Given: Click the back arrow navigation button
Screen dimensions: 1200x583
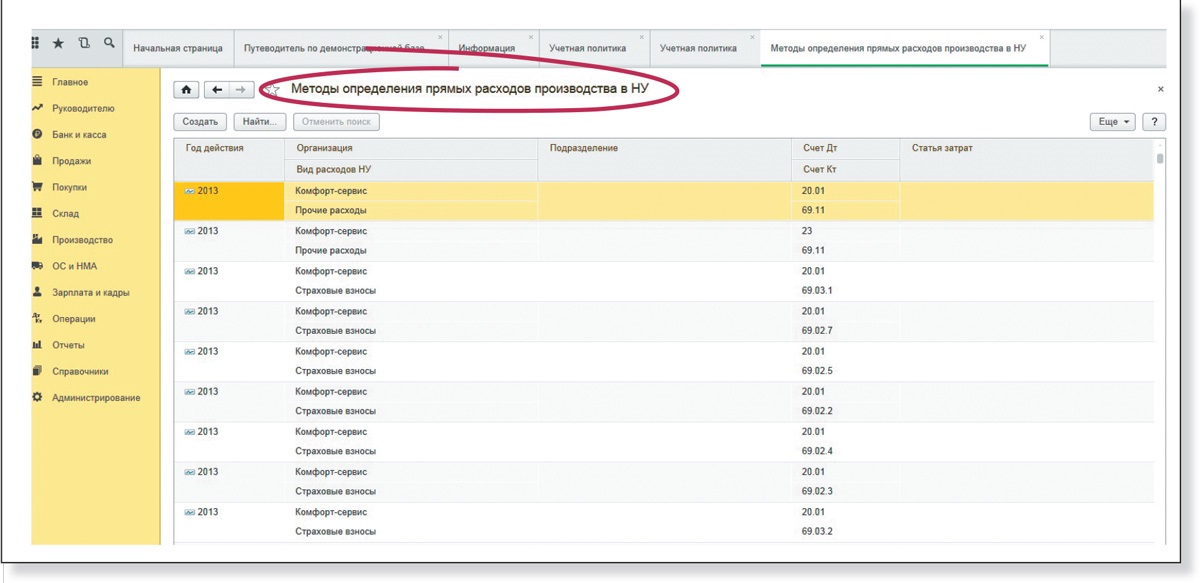Looking at the screenshot, I should pos(217,90).
